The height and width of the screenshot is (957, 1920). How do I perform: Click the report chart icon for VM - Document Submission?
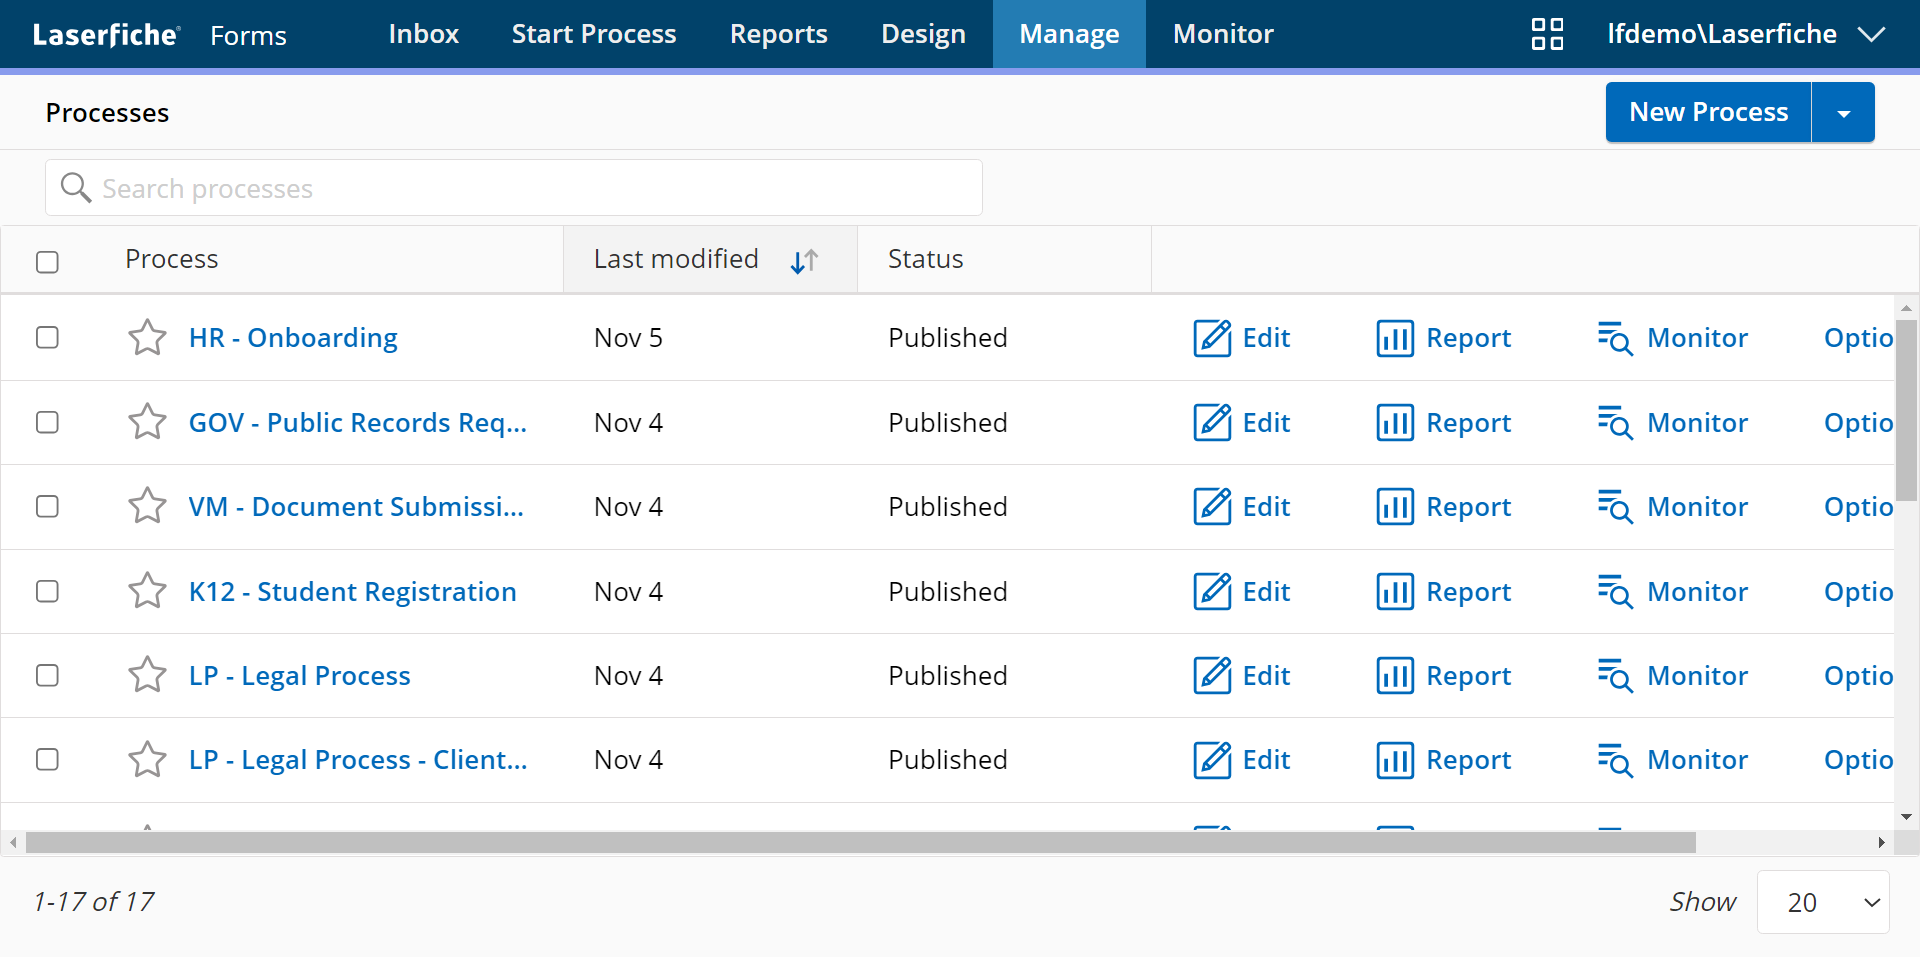tap(1394, 507)
